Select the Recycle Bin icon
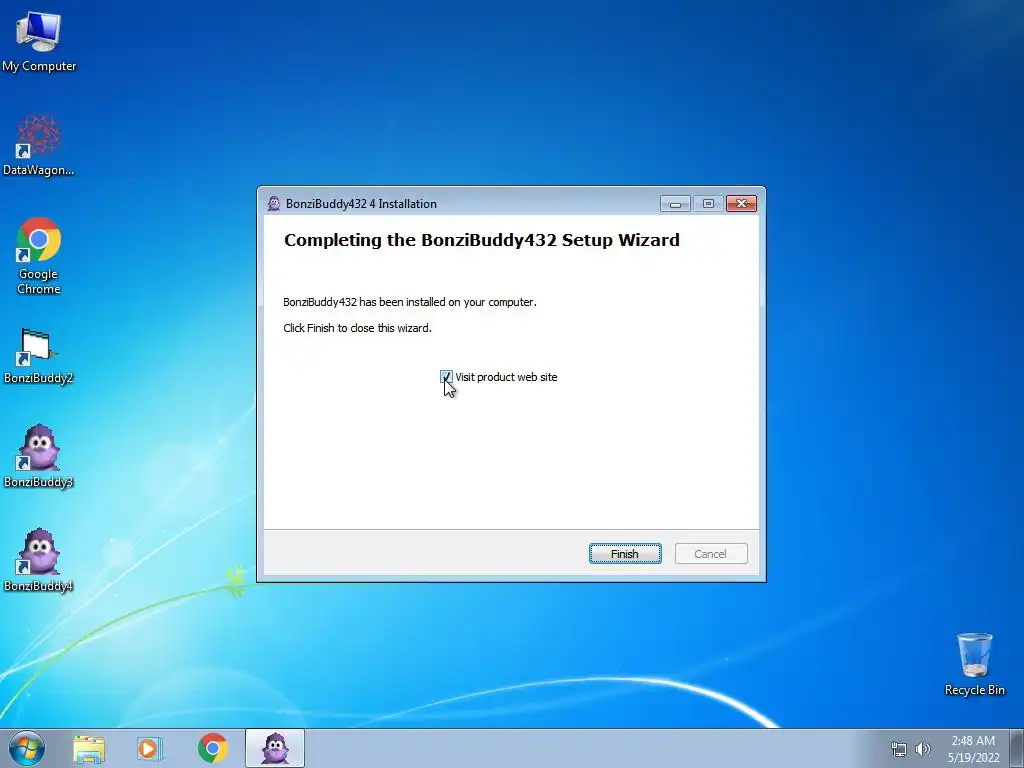1024x768 pixels. tap(974, 664)
